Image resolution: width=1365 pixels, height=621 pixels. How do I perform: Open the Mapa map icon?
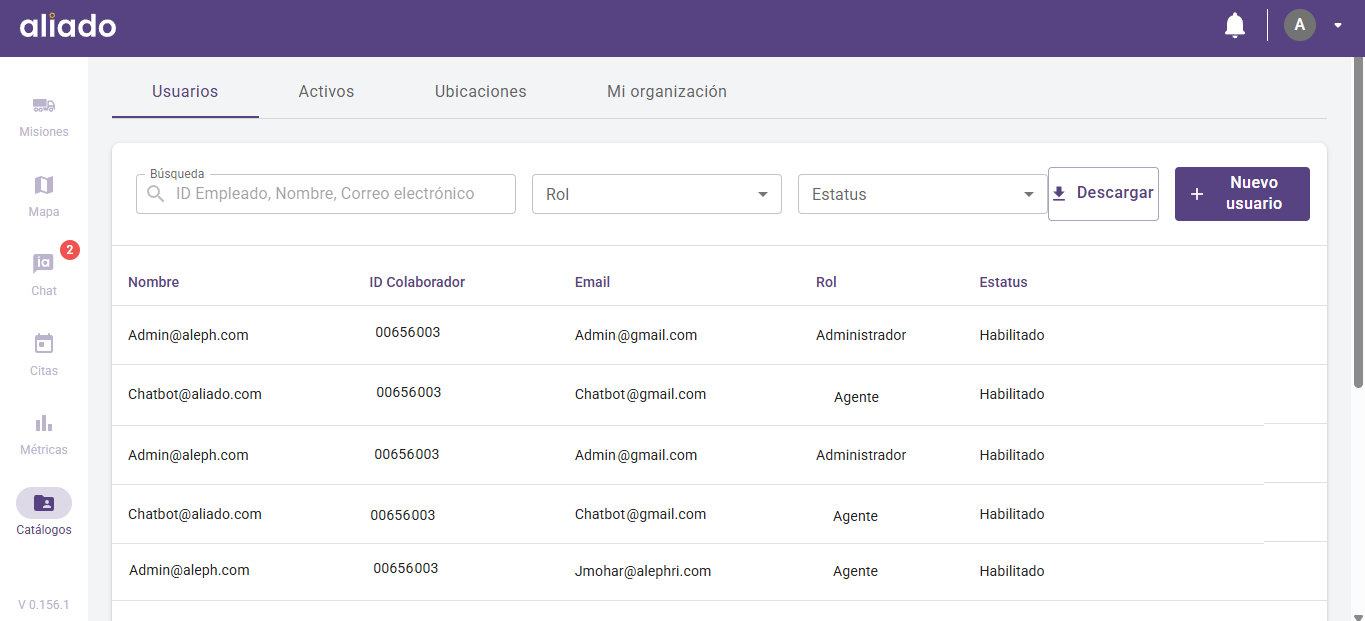pos(44,186)
